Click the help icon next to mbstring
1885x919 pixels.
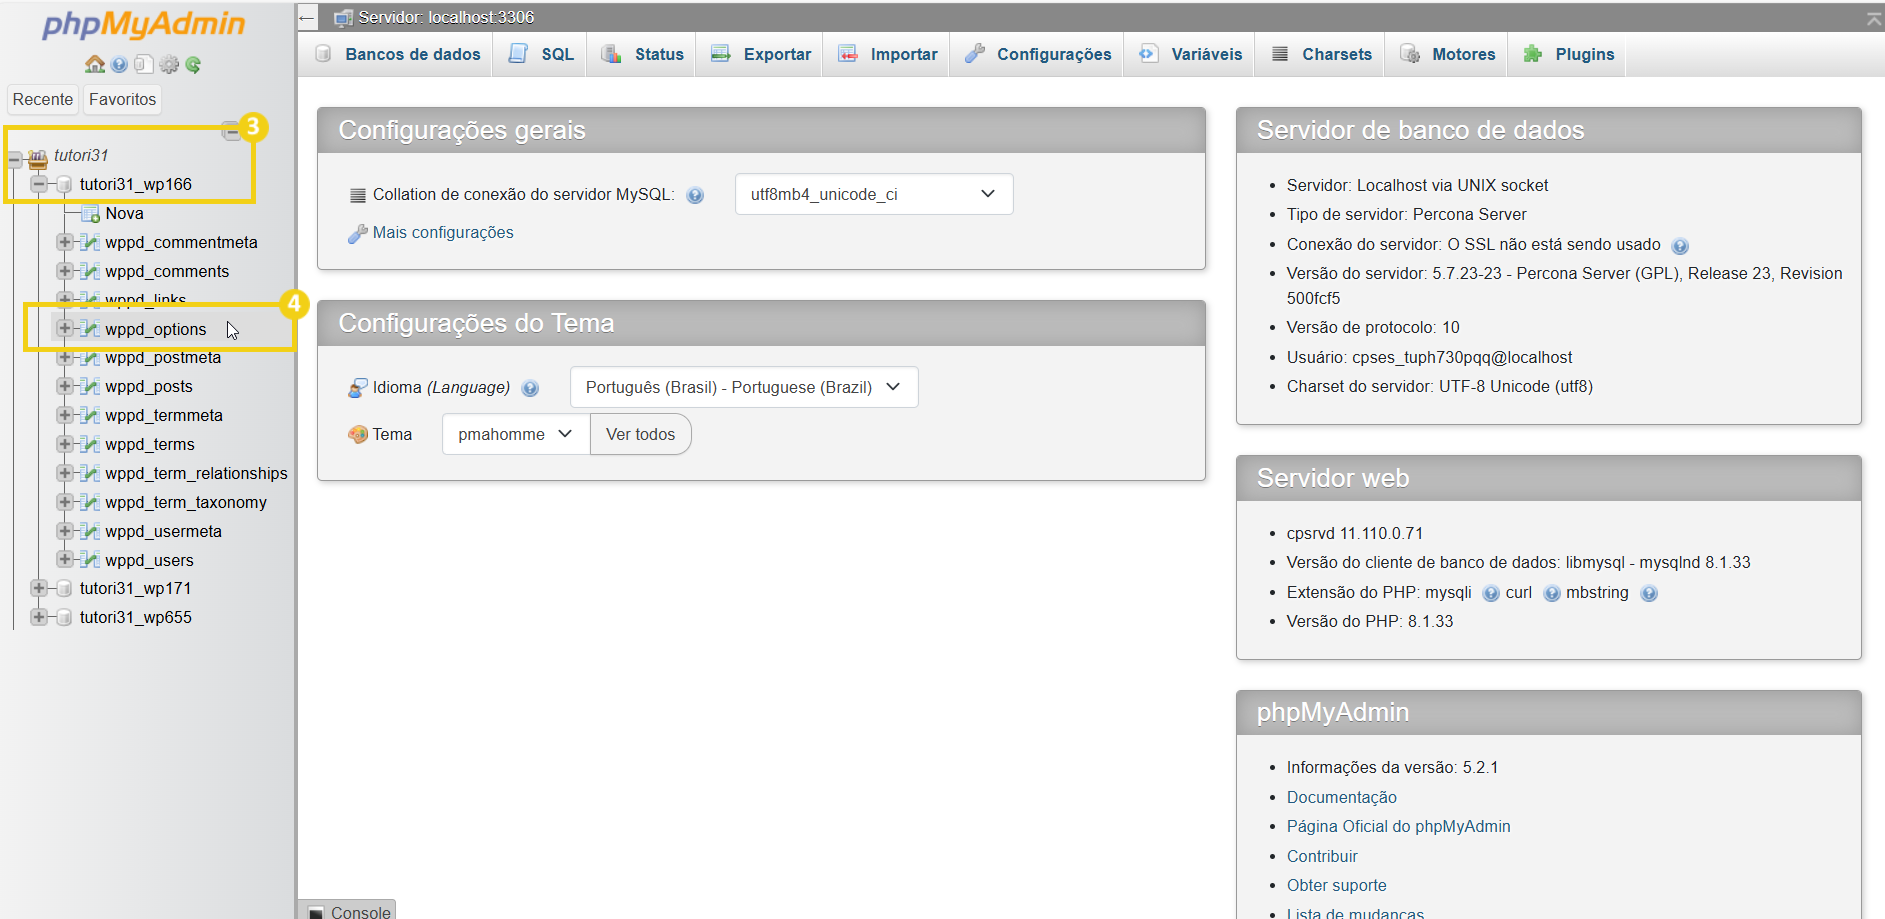(x=1649, y=594)
